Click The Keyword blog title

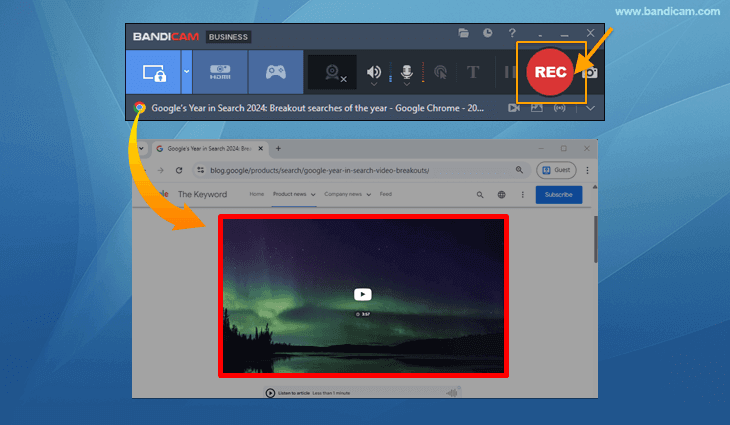(203, 194)
